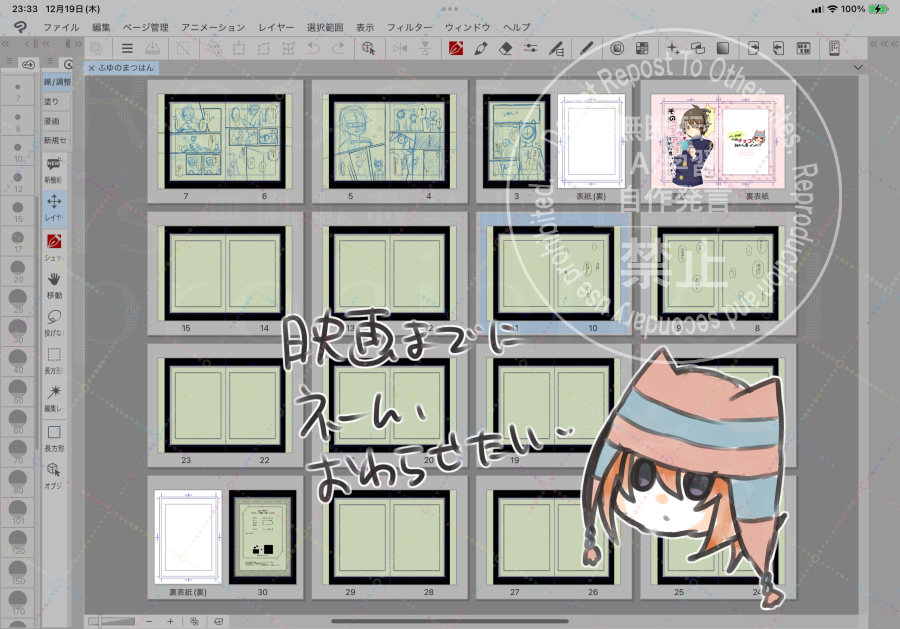Select the 漫画 tool category
The height and width of the screenshot is (629, 900).
pos(54,120)
